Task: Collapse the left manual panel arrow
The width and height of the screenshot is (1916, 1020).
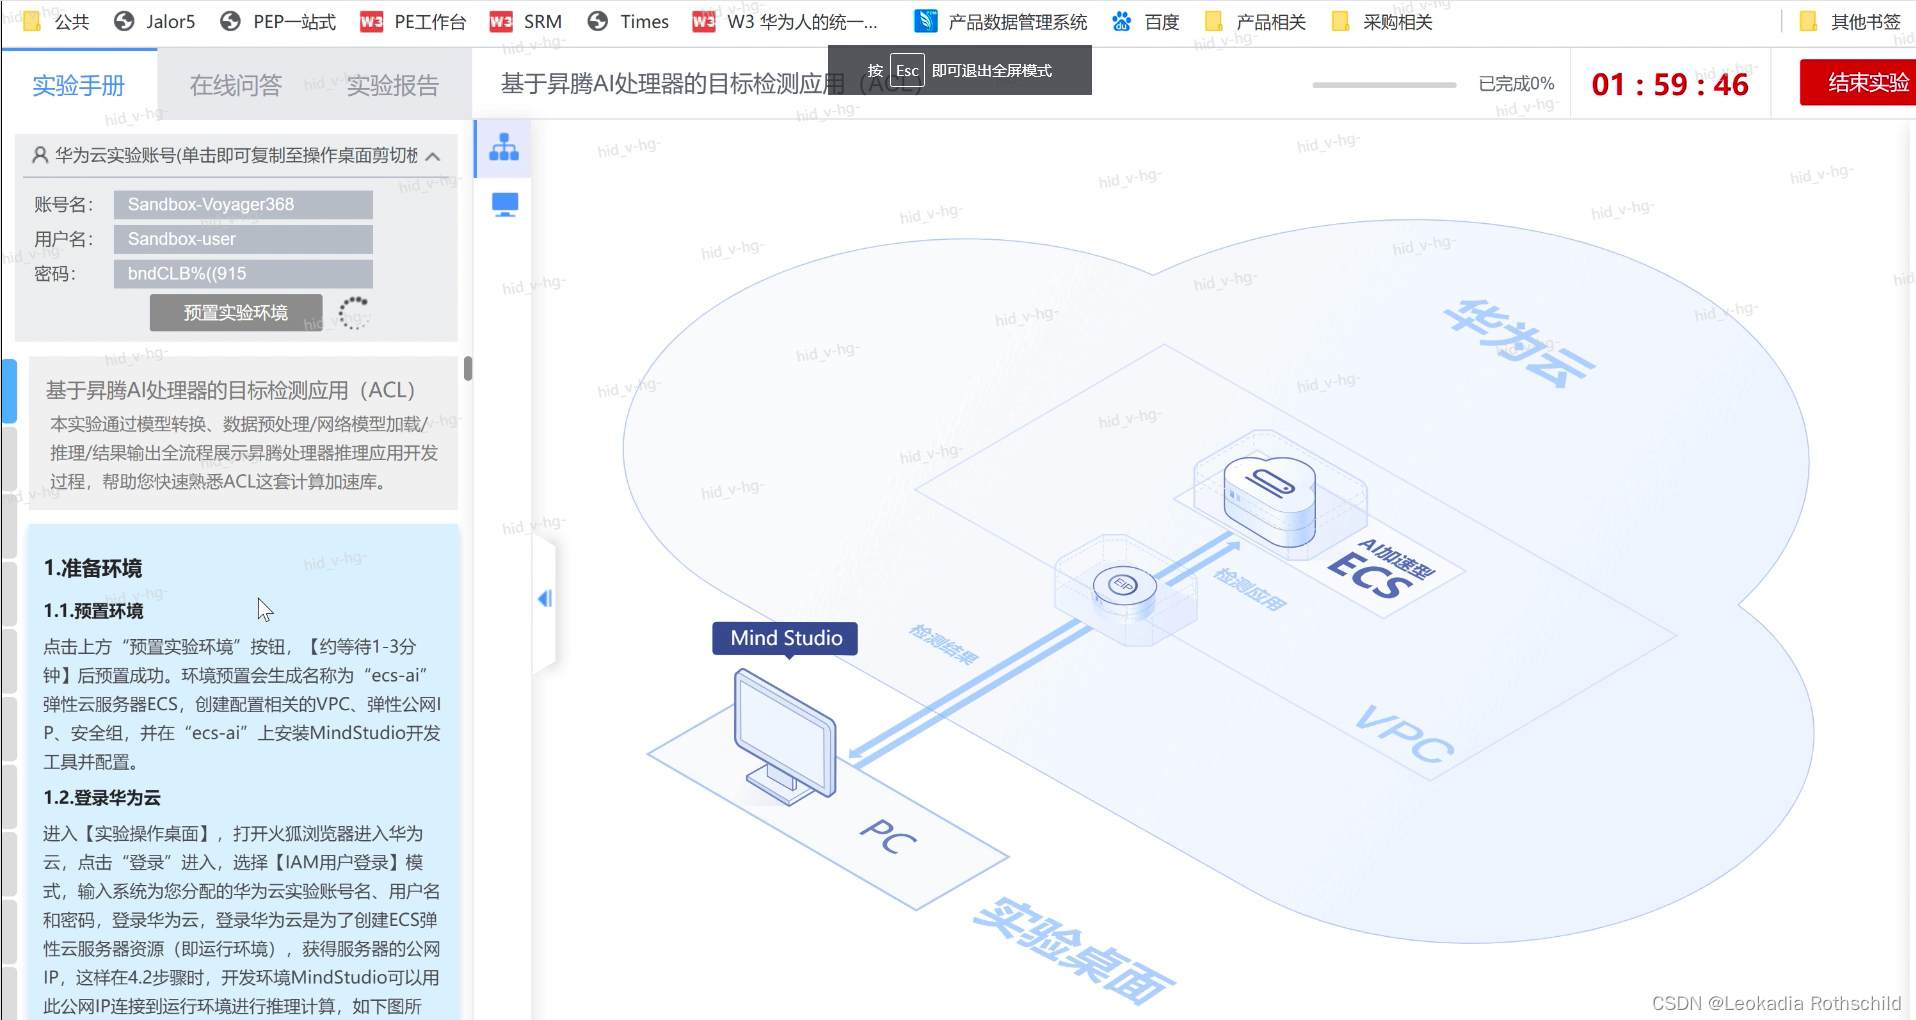Action: (545, 599)
